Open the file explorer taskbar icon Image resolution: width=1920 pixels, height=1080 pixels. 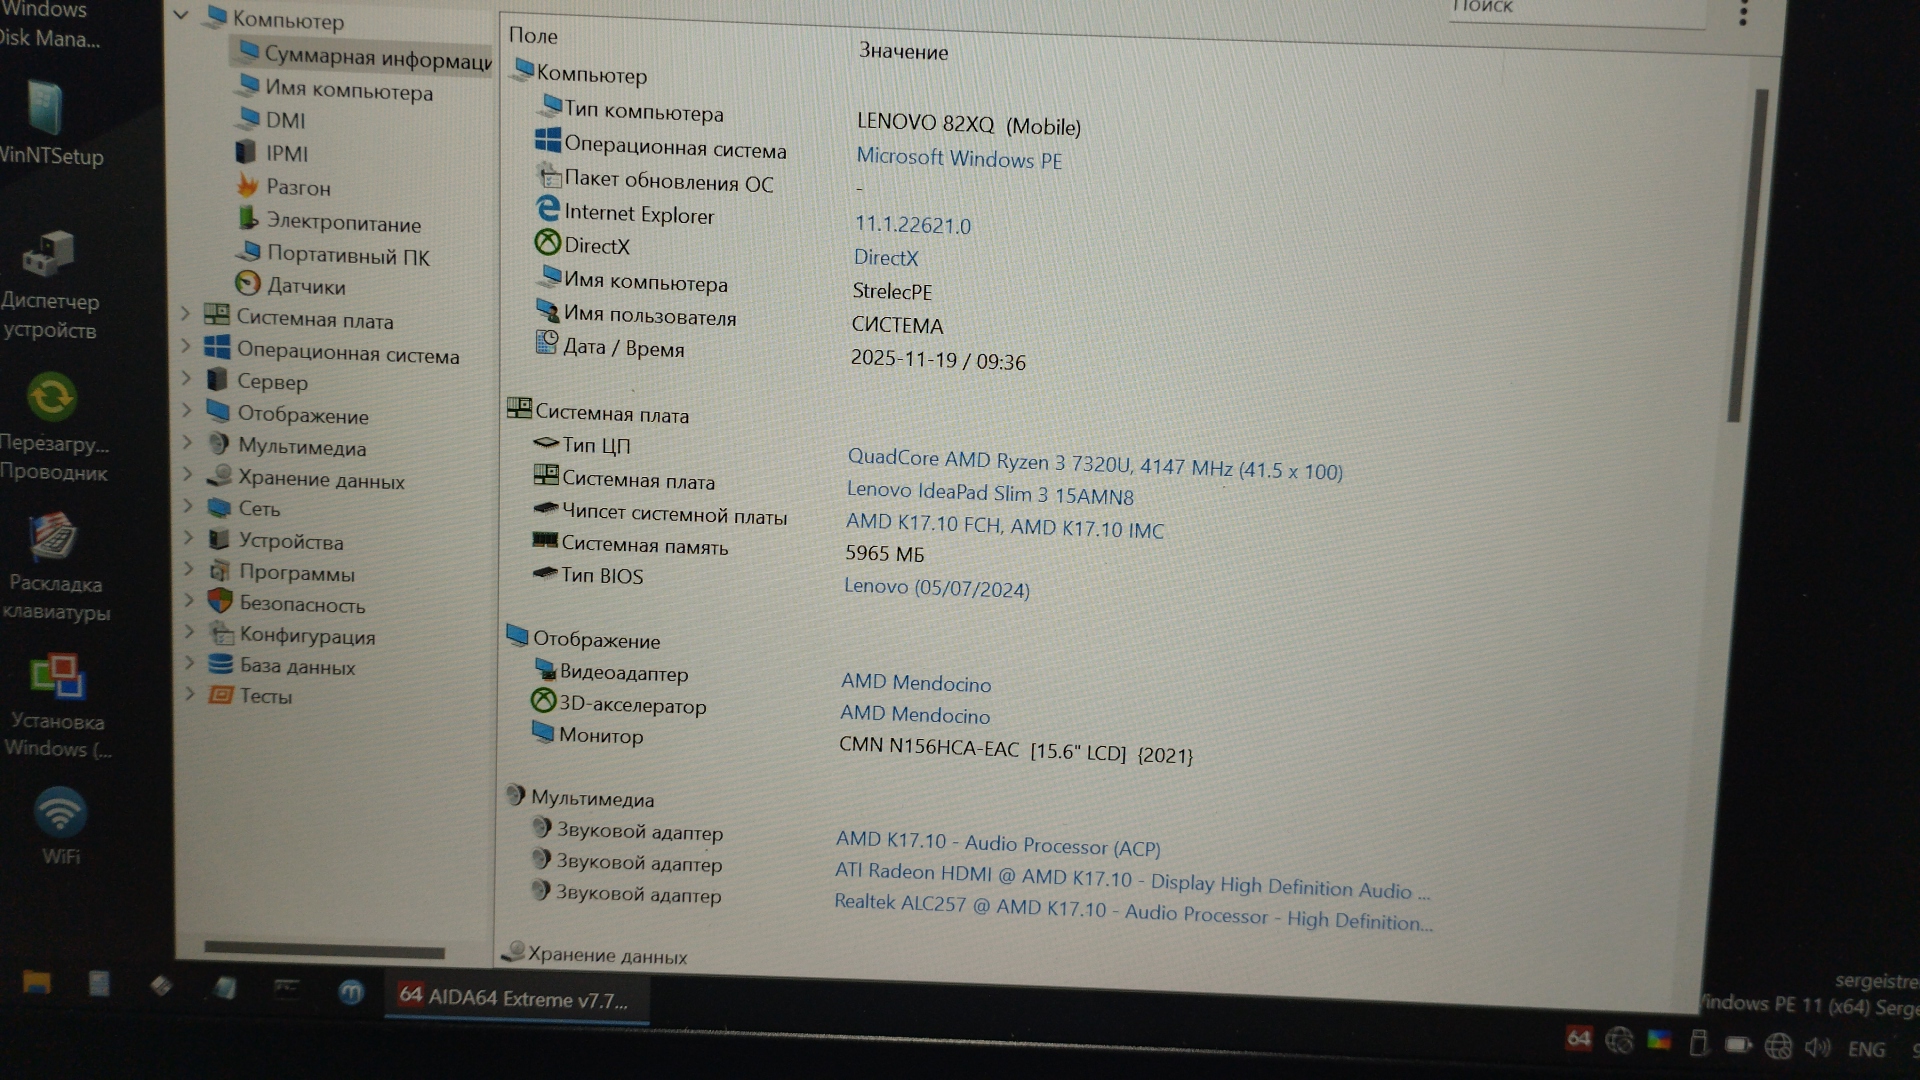point(37,984)
